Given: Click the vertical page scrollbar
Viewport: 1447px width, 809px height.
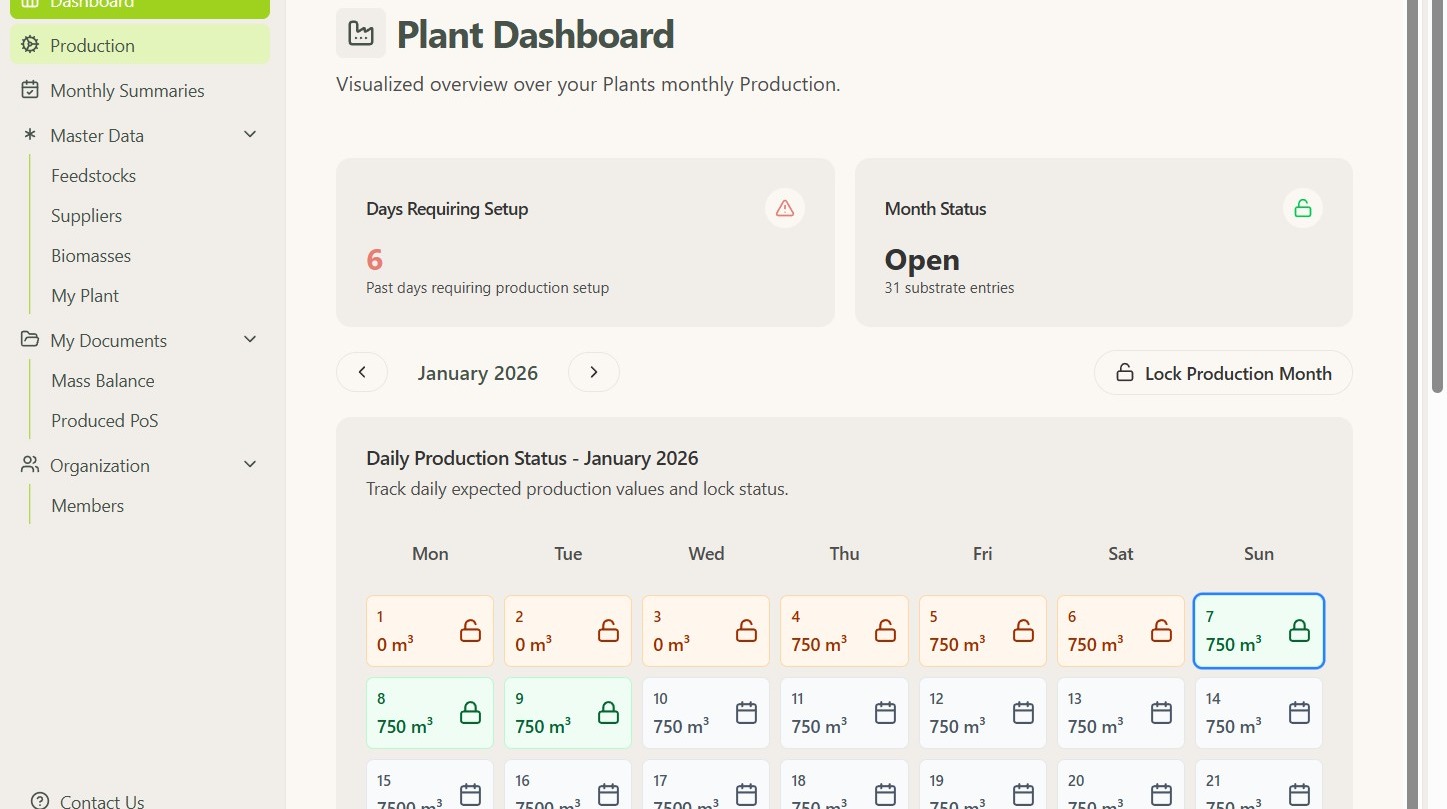Looking at the screenshot, I should [1438, 200].
